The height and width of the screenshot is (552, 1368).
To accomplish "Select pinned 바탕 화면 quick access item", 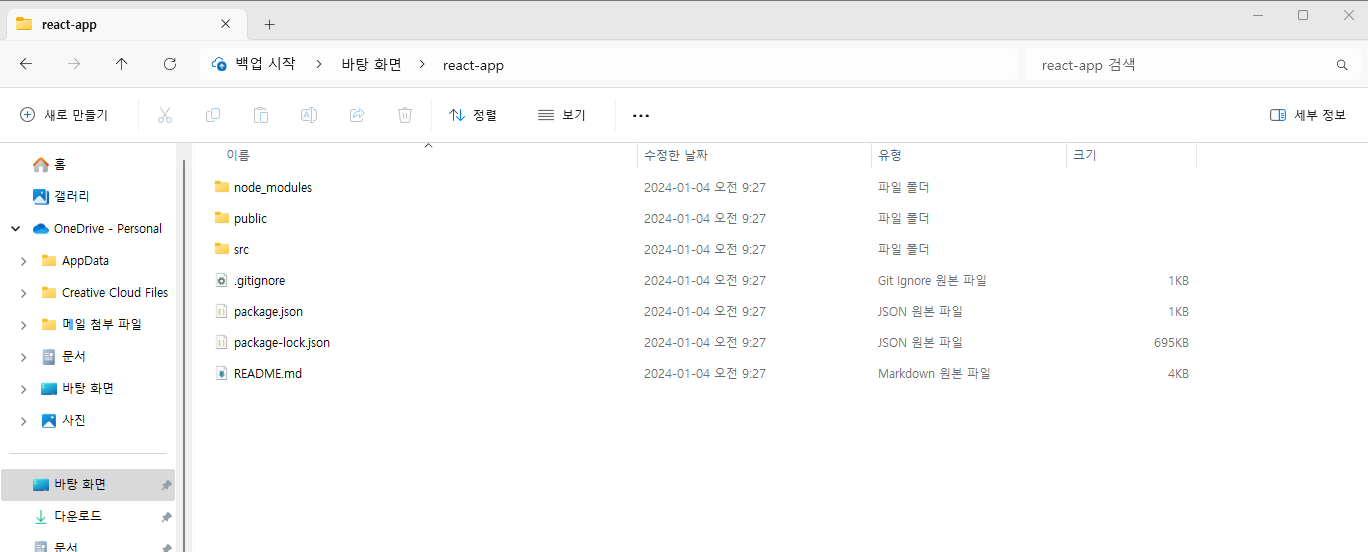I will click(x=88, y=484).
